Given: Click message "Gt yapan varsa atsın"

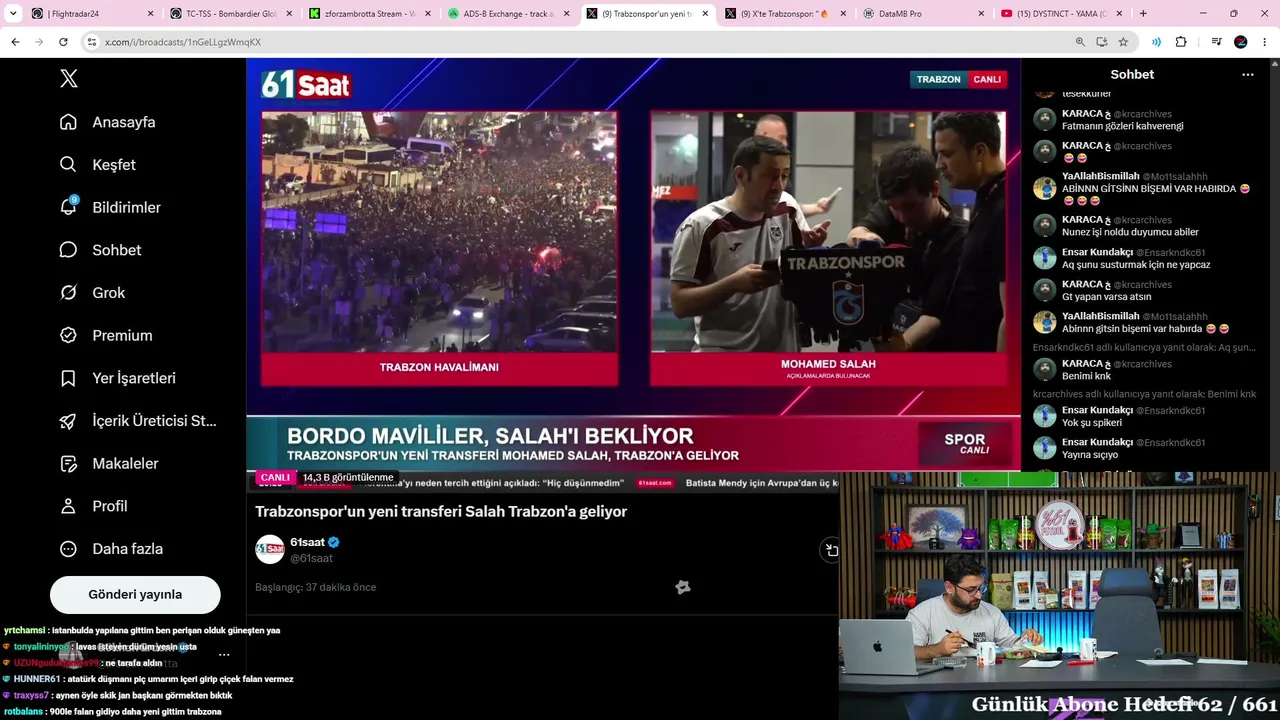Looking at the screenshot, I should point(1106,297).
